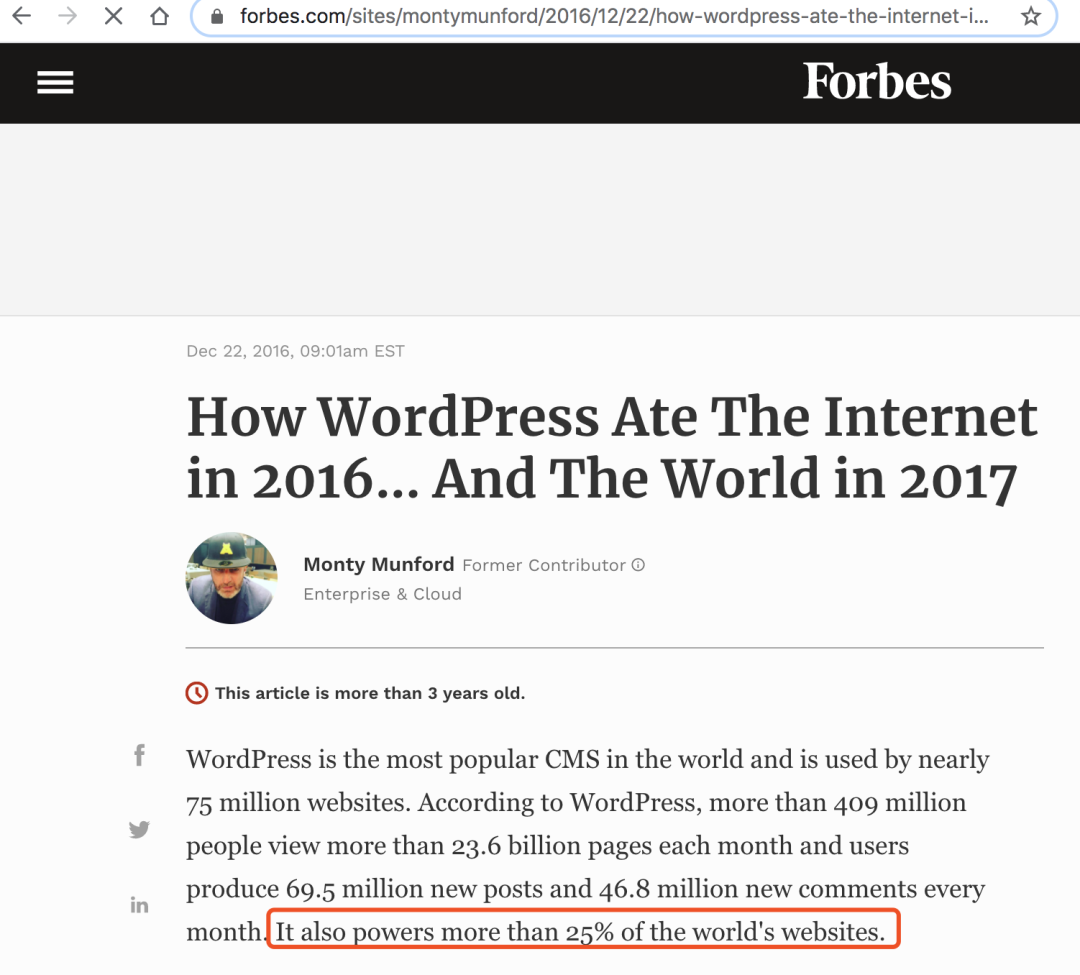Click the Dec 22, 2016 publish date
1080x975 pixels.
click(295, 351)
